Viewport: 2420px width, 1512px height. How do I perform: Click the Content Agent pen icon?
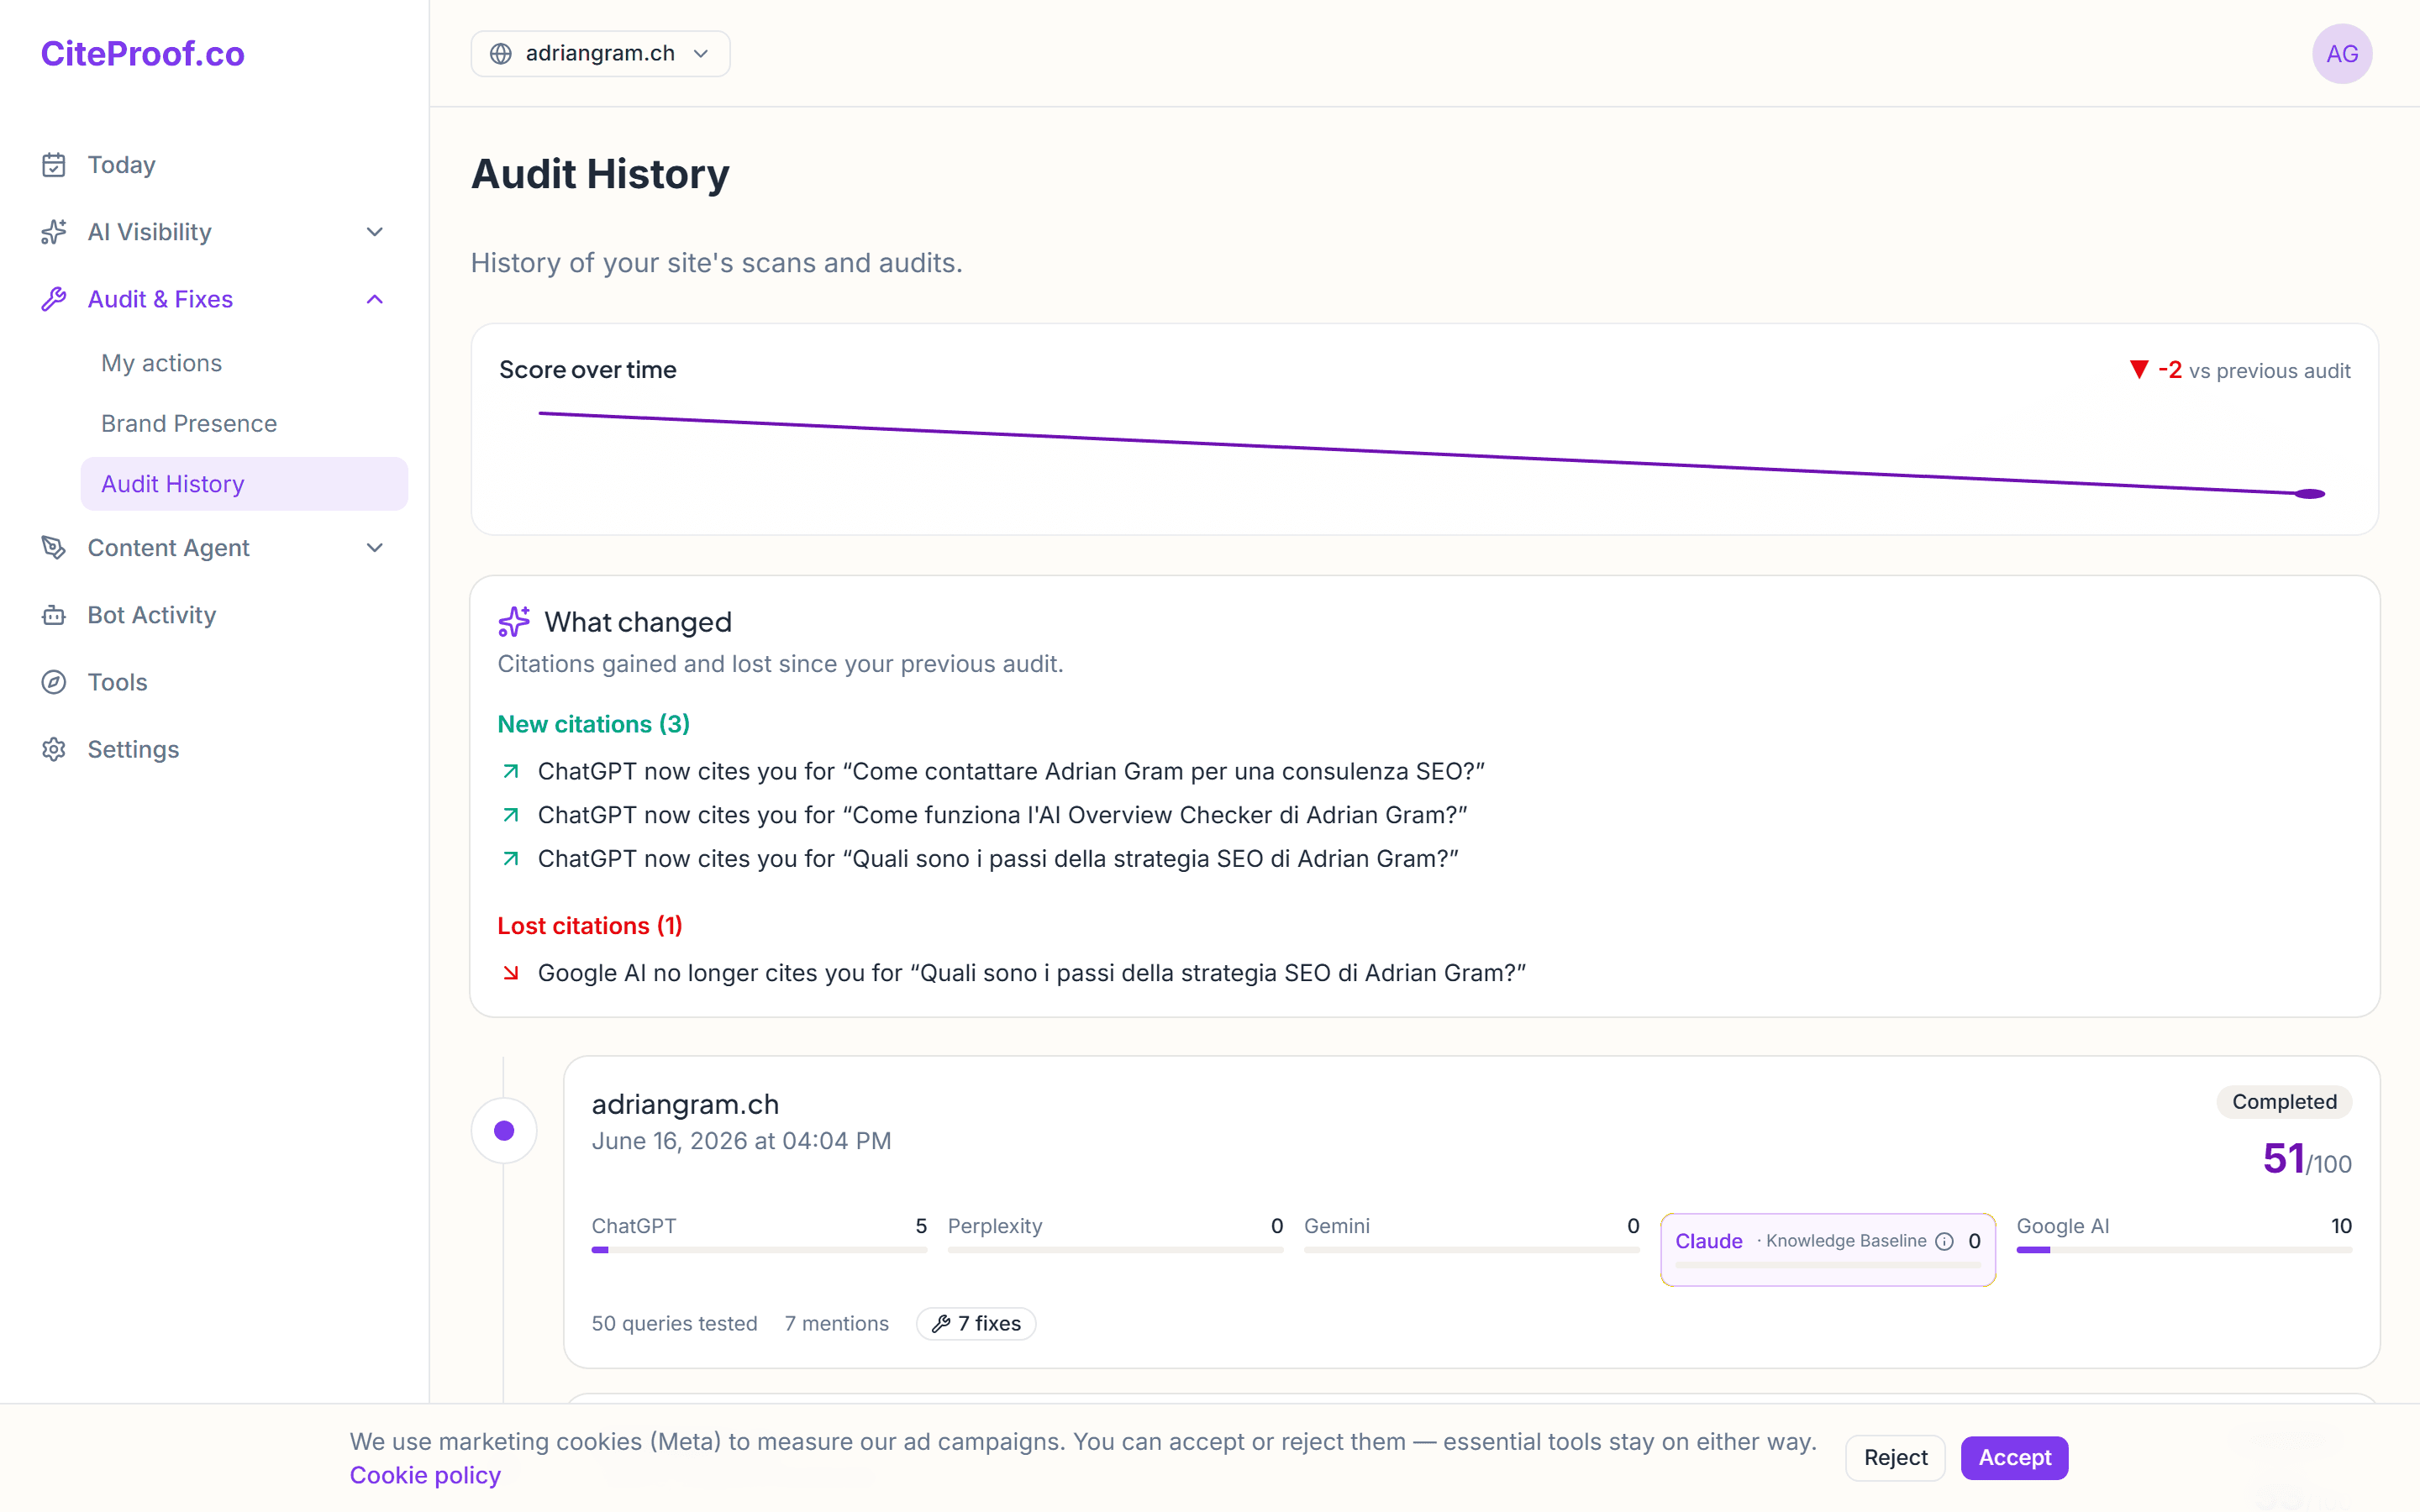click(54, 547)
